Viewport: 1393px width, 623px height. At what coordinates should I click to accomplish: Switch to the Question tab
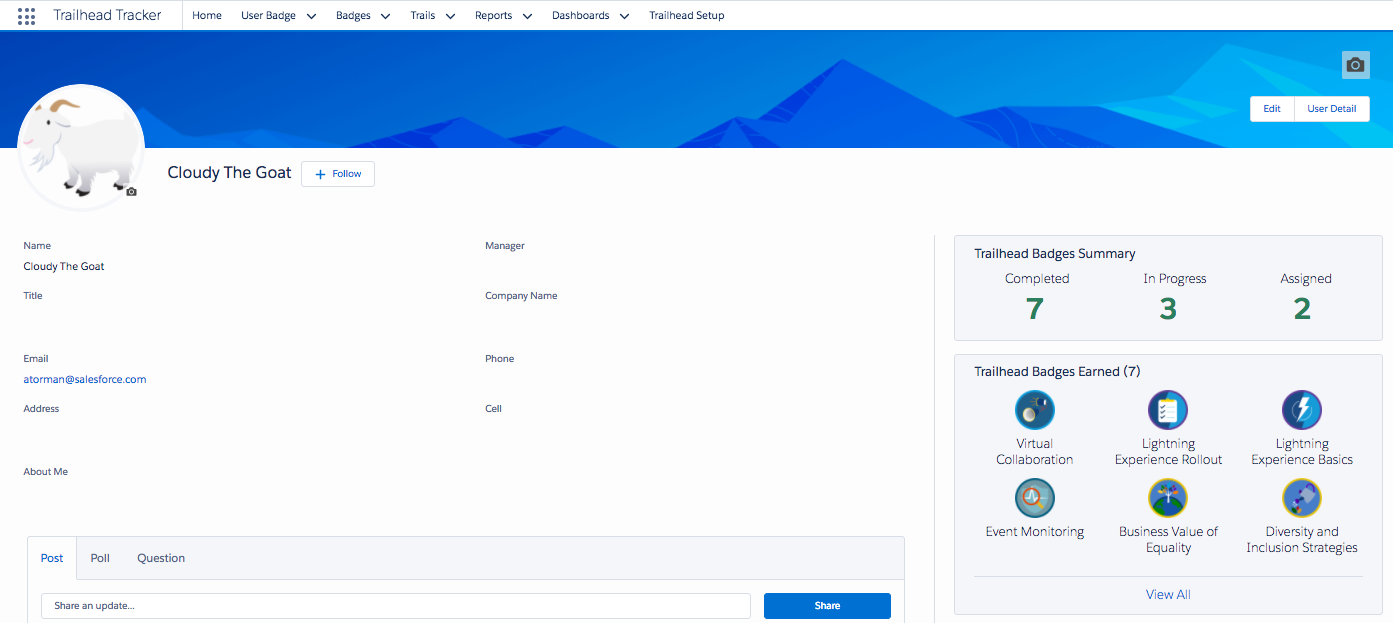161,558
